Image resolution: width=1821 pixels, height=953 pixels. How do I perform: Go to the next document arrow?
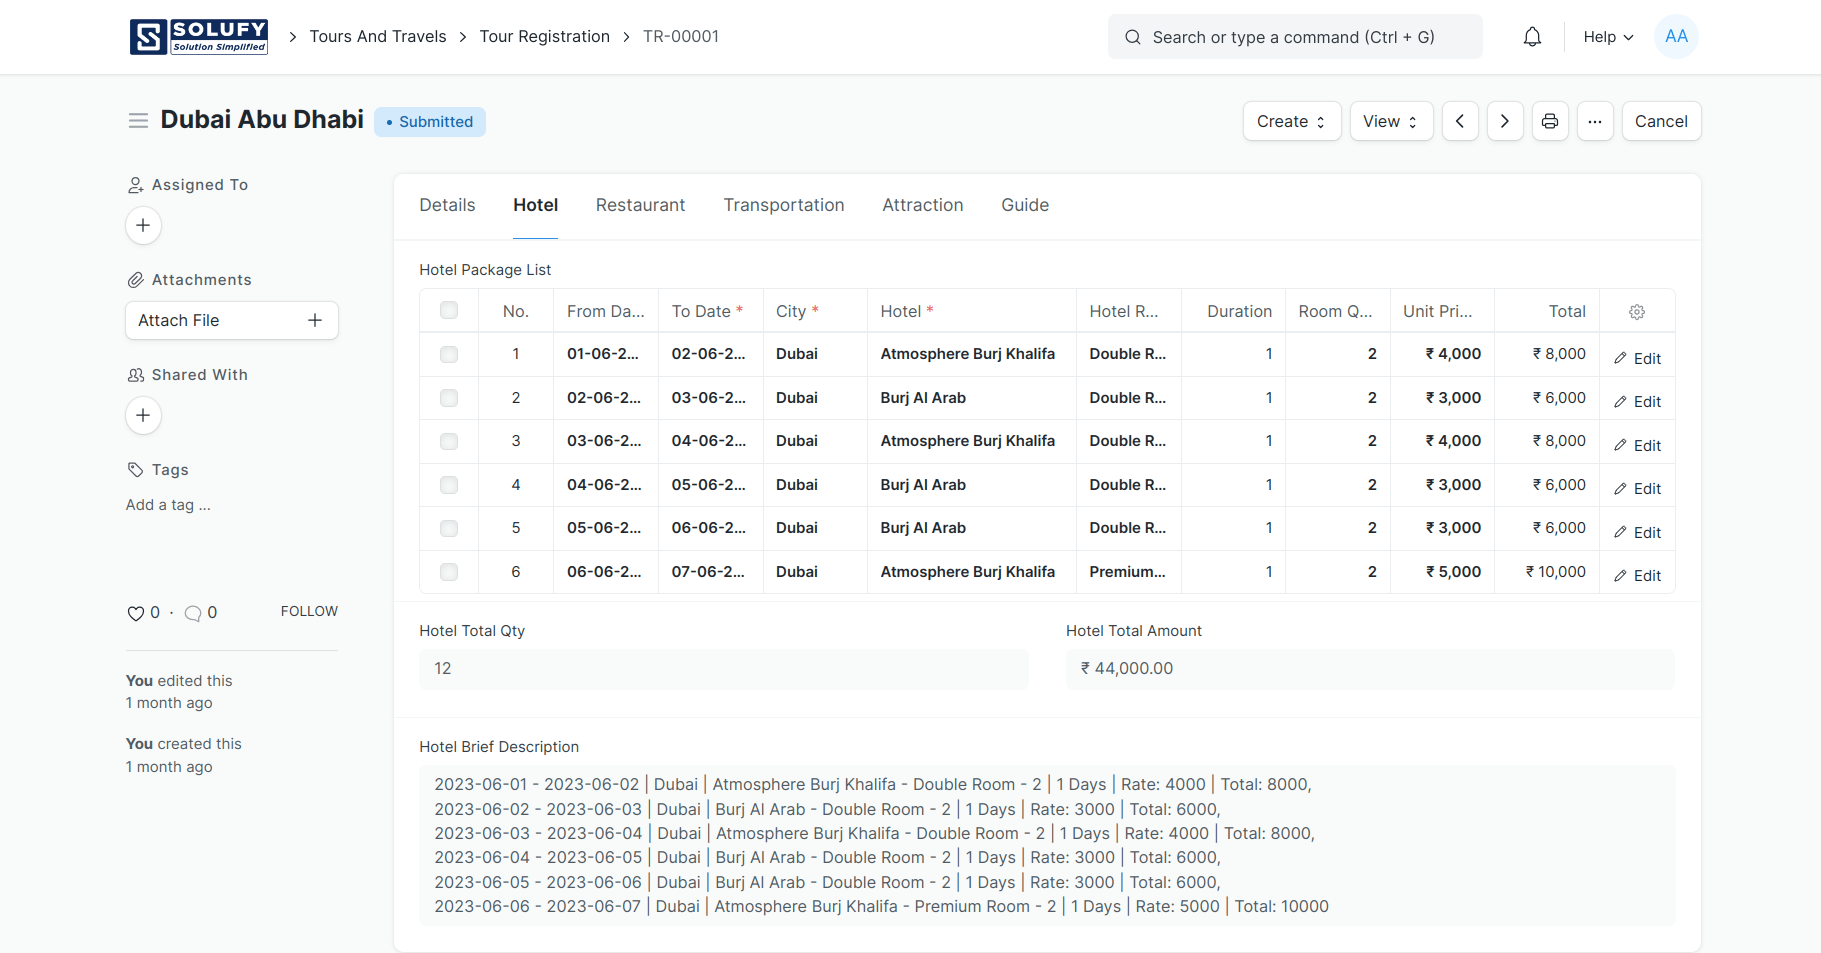click(1505, 121)
